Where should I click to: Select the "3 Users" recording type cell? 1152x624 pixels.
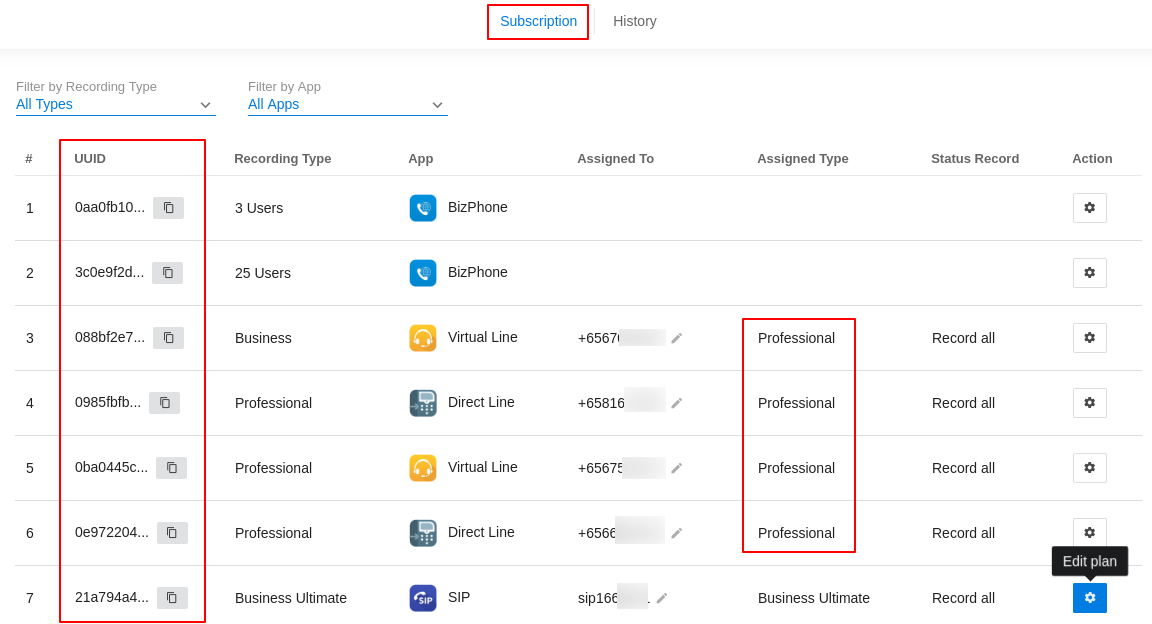(x=259, y=208)
